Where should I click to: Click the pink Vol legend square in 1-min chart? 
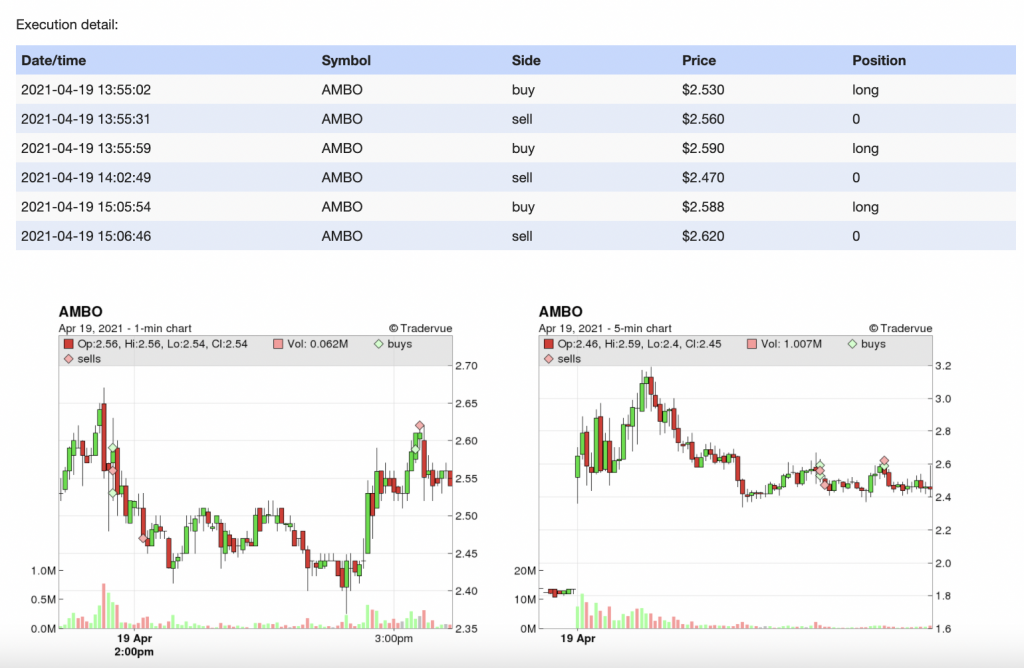pos(278,344)
